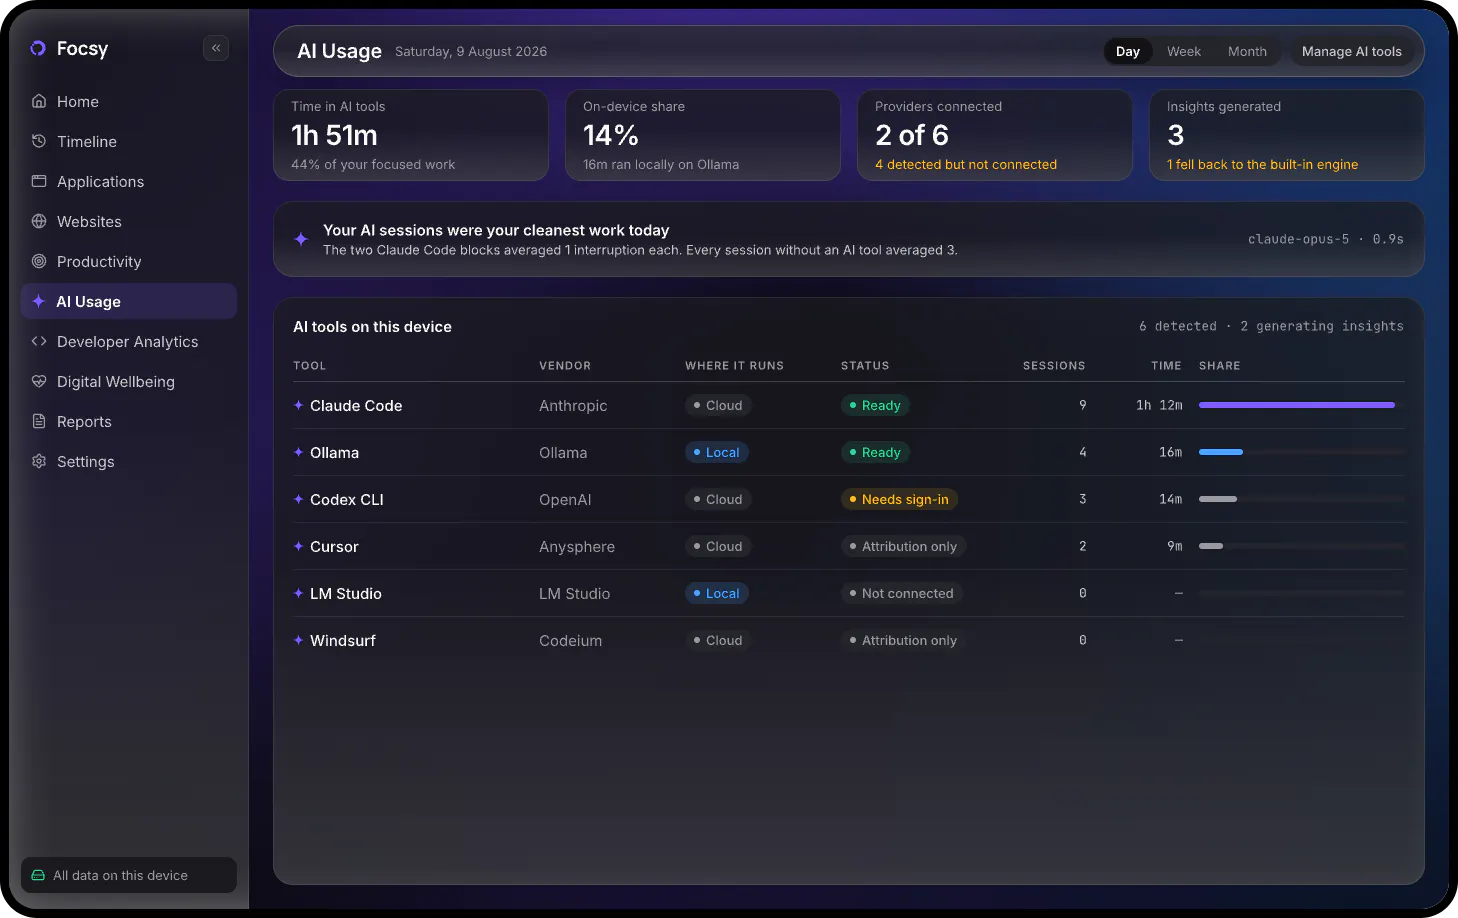Click the sparkle icon next to Claude Code
This screenshot has width=1458, height=918.
coord(298,405)
